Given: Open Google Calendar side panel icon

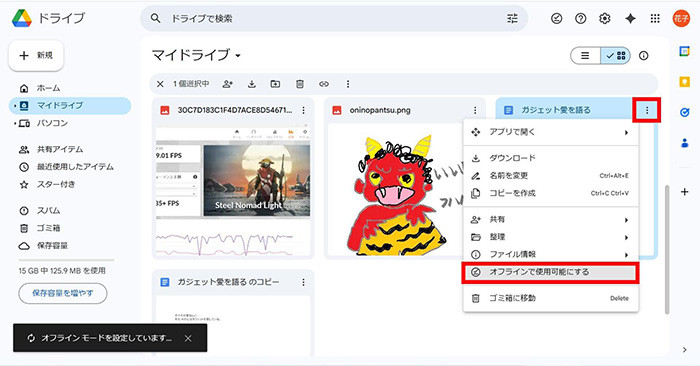Looking at the screenshot, I should (x=684, y=51).
